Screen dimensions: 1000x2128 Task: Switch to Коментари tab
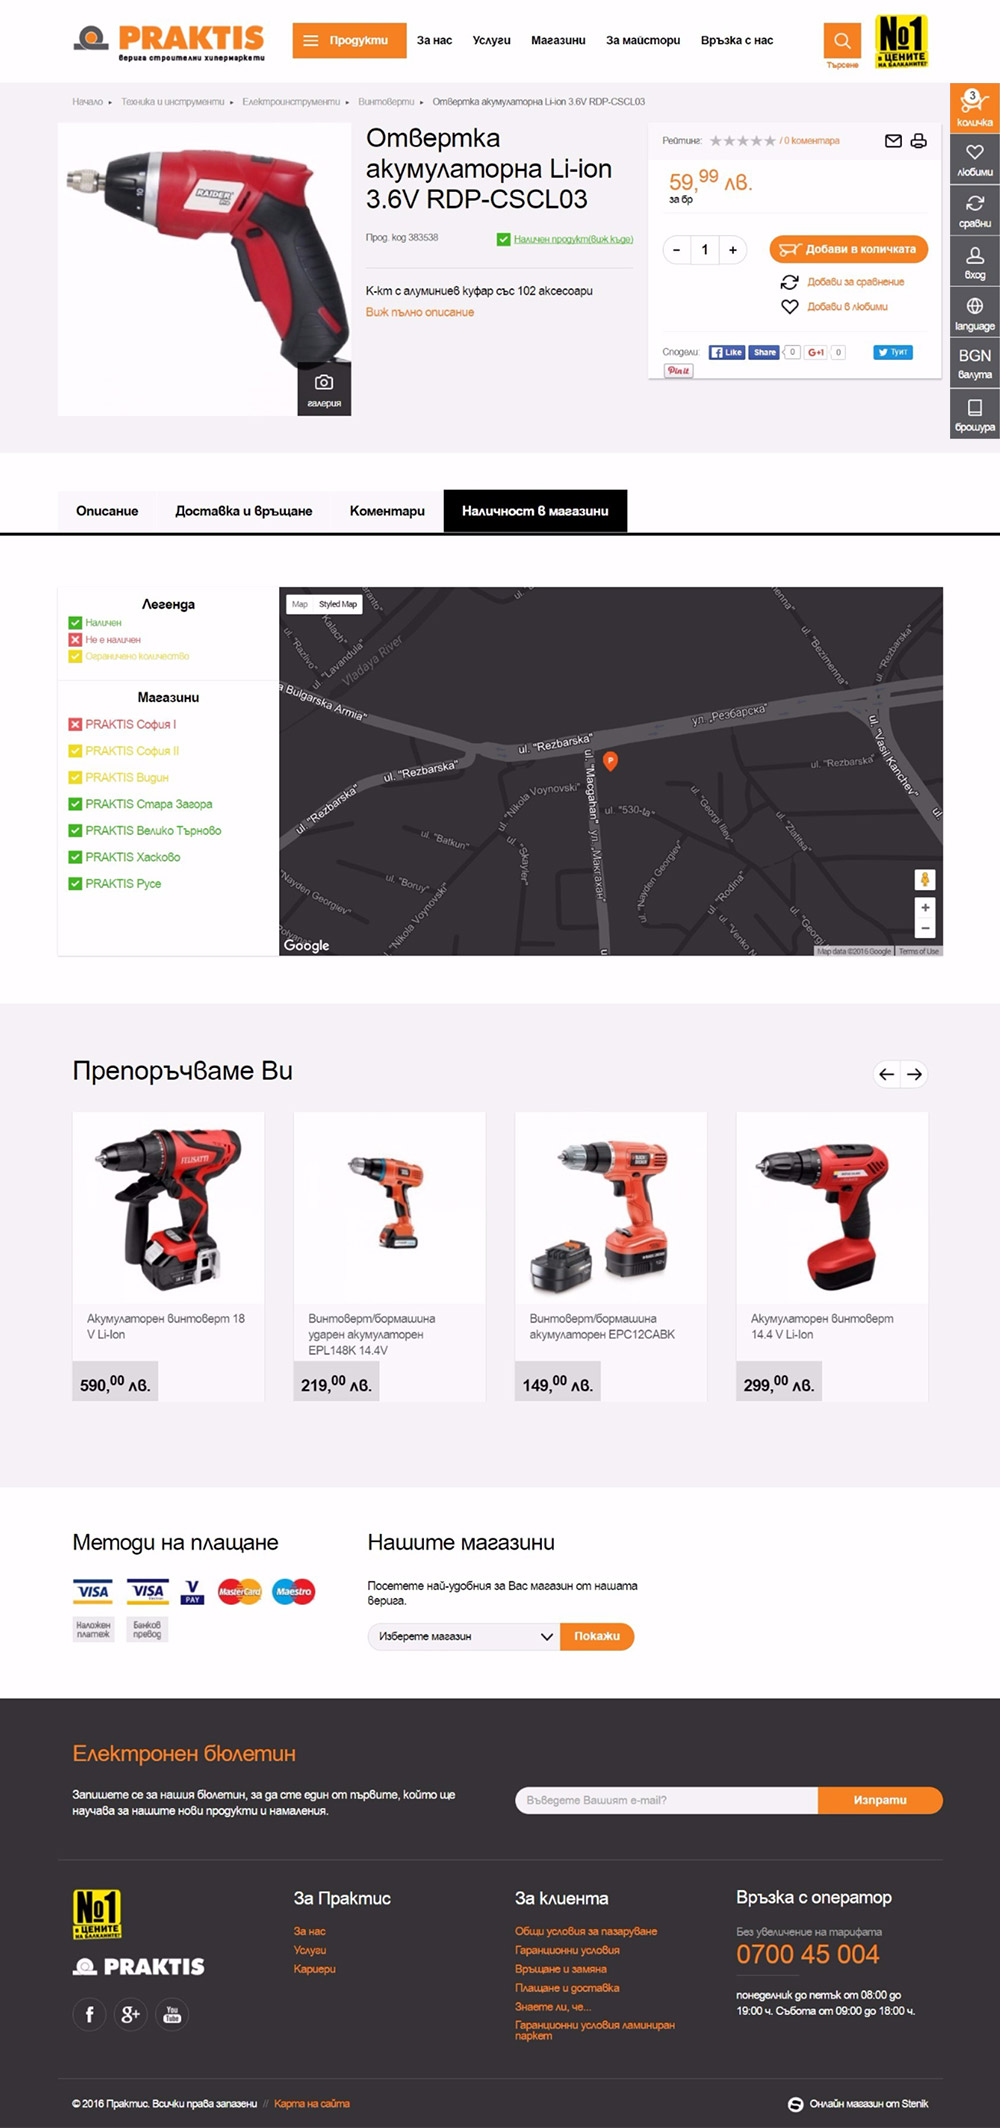pos(387,511)
